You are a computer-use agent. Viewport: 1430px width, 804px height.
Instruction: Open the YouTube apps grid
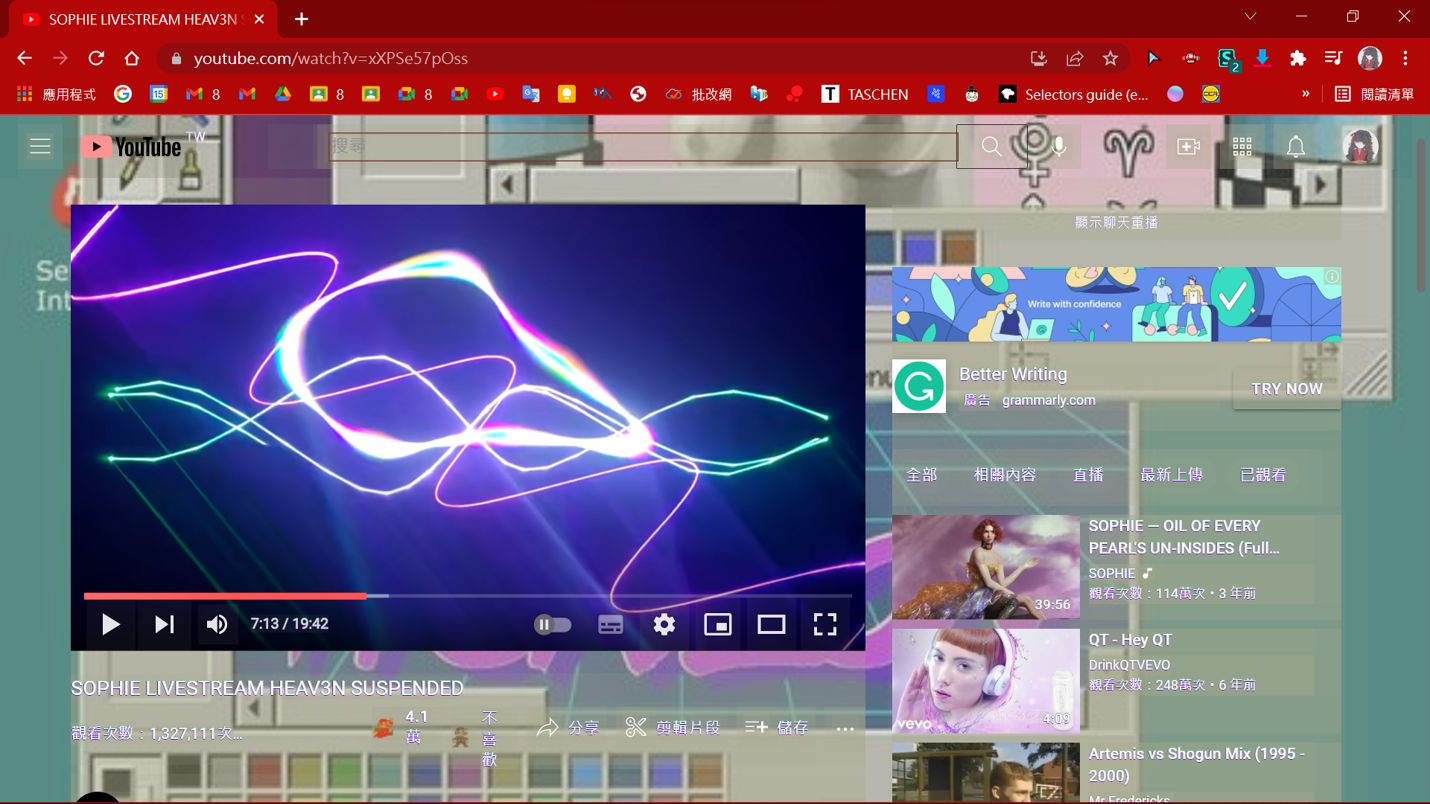pos(1242,147)
